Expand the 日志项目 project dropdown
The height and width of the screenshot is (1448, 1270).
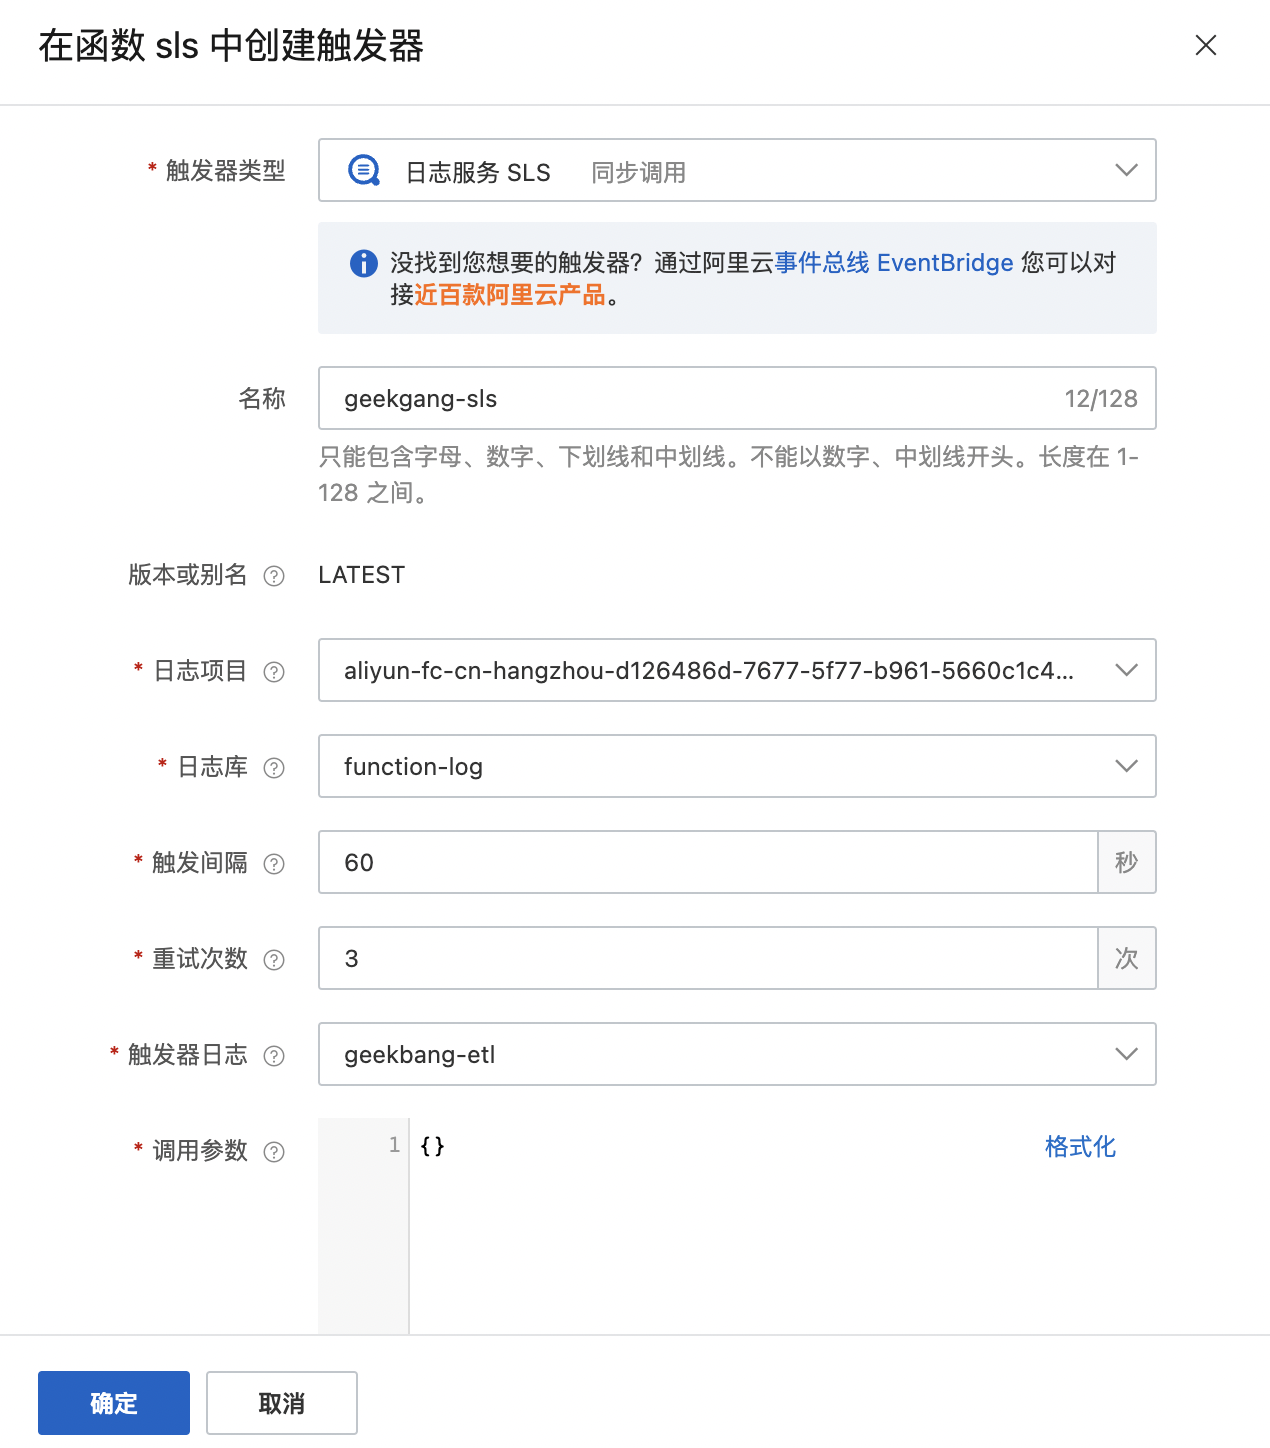[1127, 671]
